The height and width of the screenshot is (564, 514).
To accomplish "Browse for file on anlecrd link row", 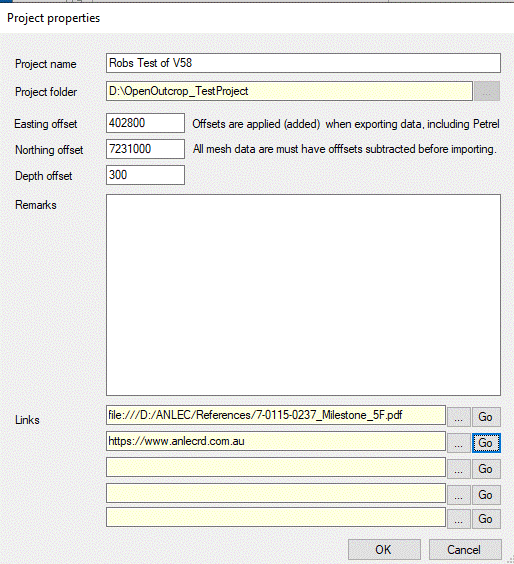I will click(x=459, y=443).
